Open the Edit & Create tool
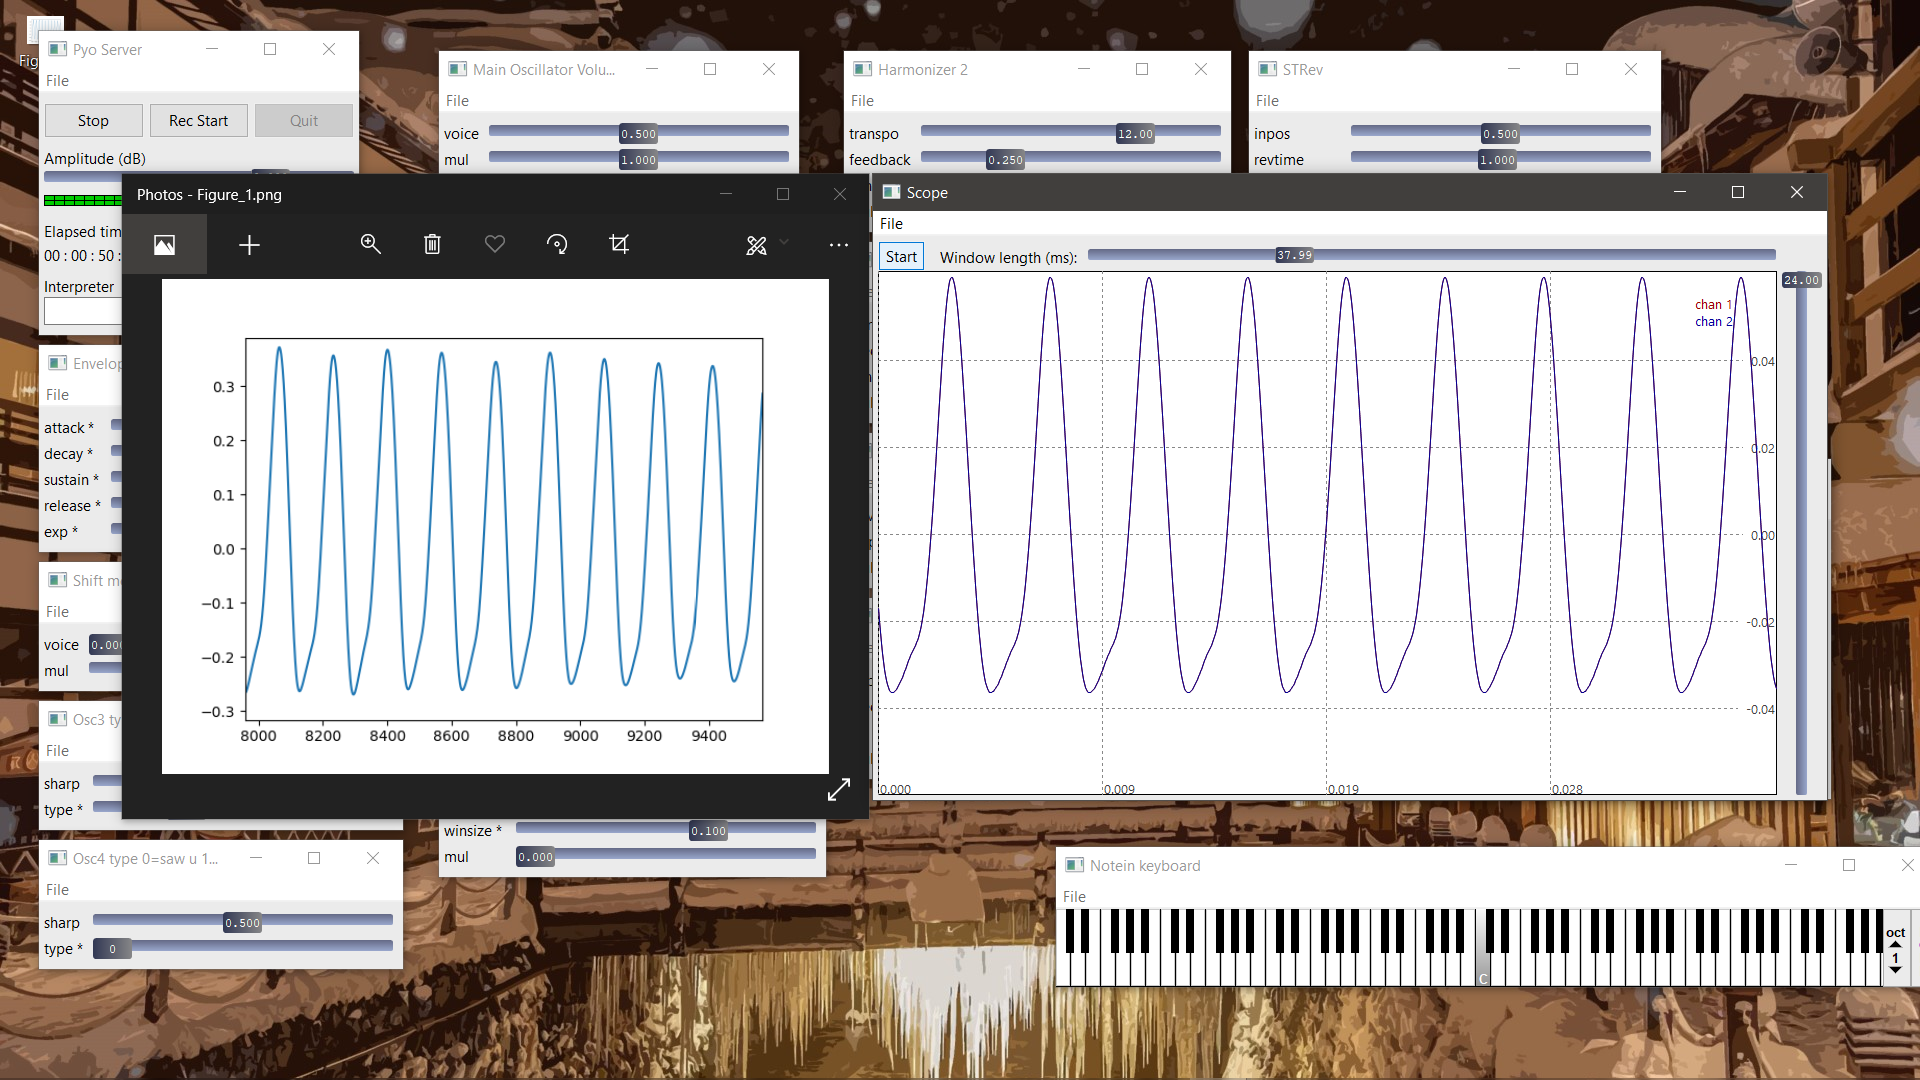1920x1080 pixels. (x=756, y=245)
